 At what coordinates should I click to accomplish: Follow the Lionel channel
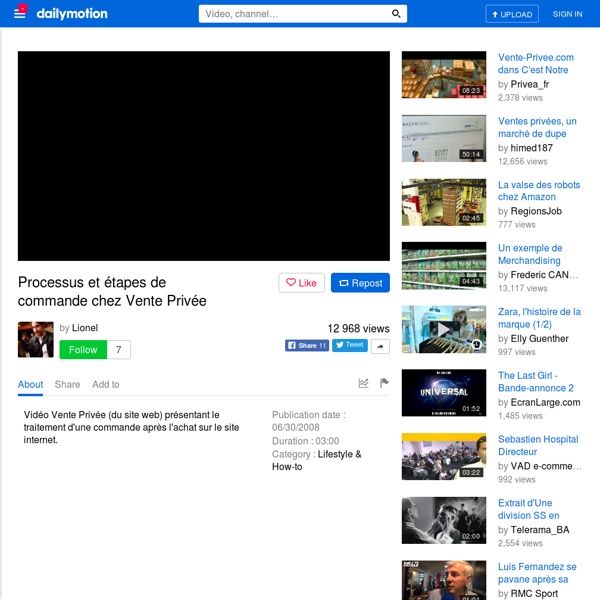(x=83, y=349)
